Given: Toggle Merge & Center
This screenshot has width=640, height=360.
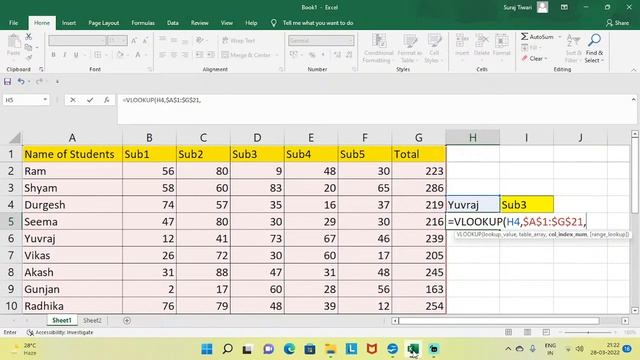Looking at the screenshot, I should coord(246,55).
